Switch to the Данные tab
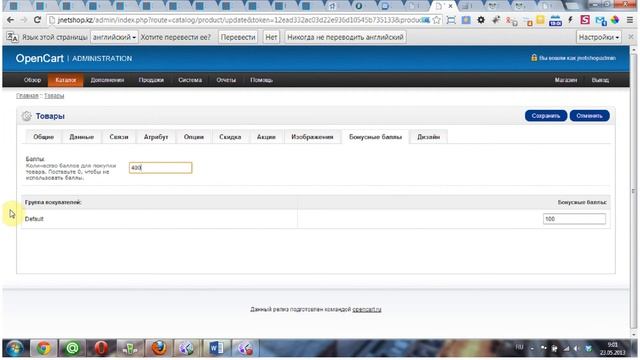 click(82, 137)
